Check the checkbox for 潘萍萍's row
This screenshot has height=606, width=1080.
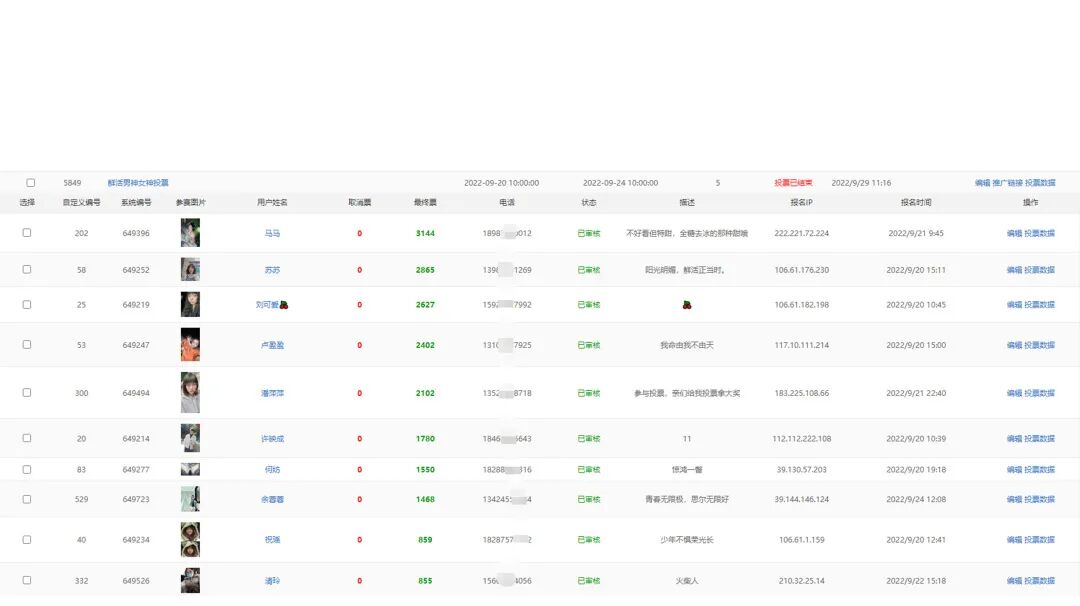[27, 392]
